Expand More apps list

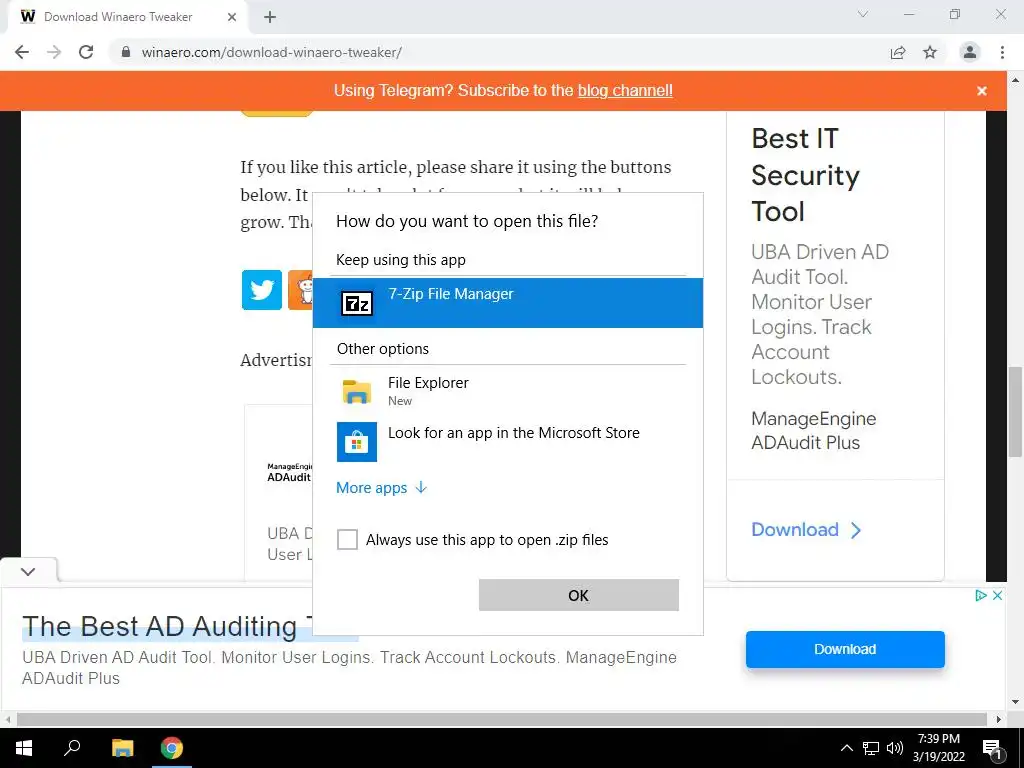tap(381, 488)
